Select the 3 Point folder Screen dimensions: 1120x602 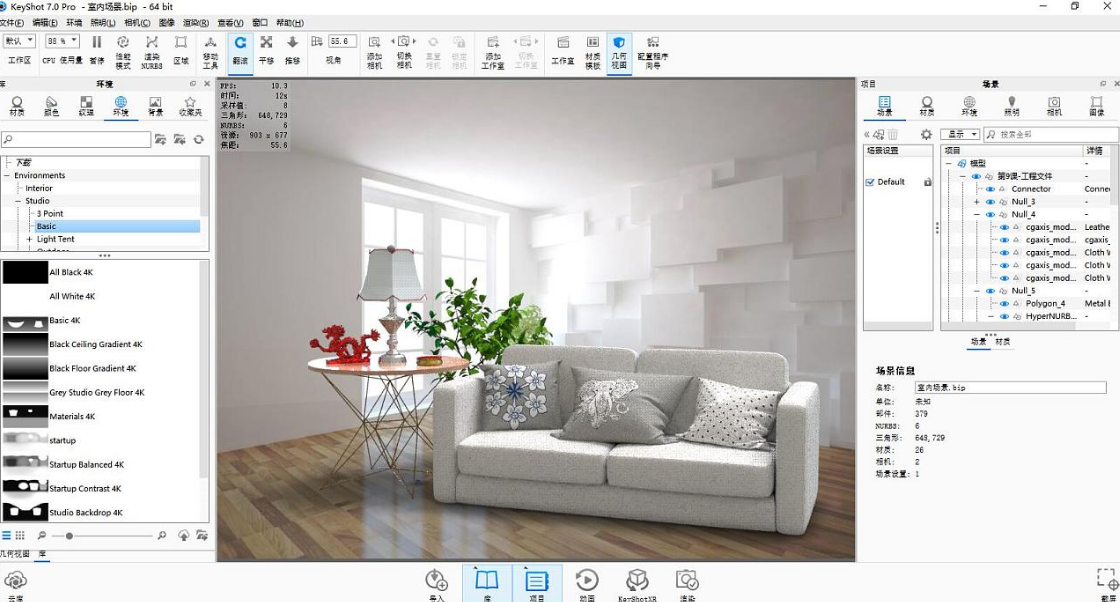[x=50, y=214]
